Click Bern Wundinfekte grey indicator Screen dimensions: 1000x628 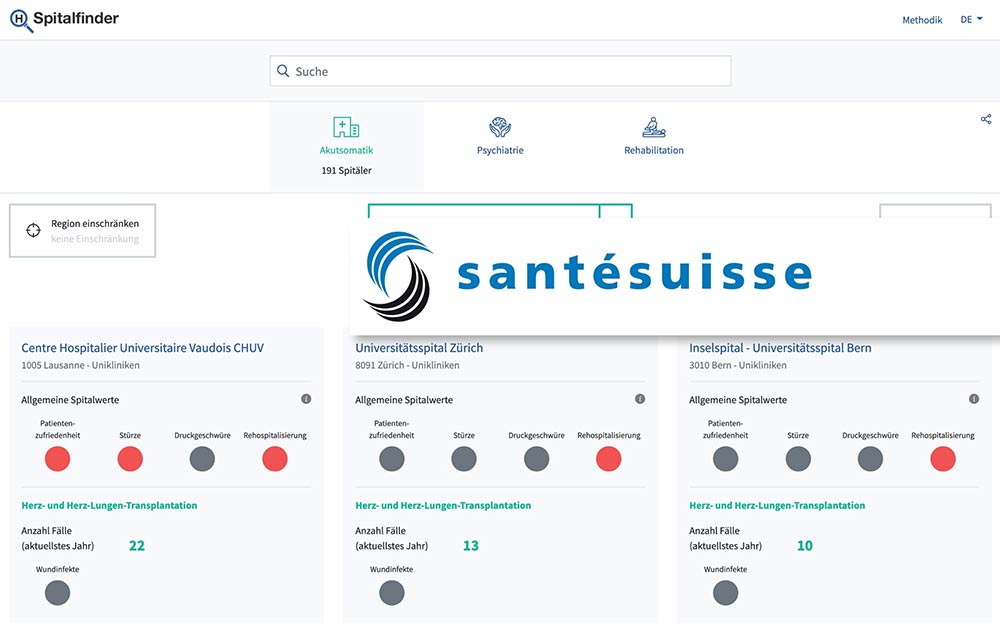[725, 593]
